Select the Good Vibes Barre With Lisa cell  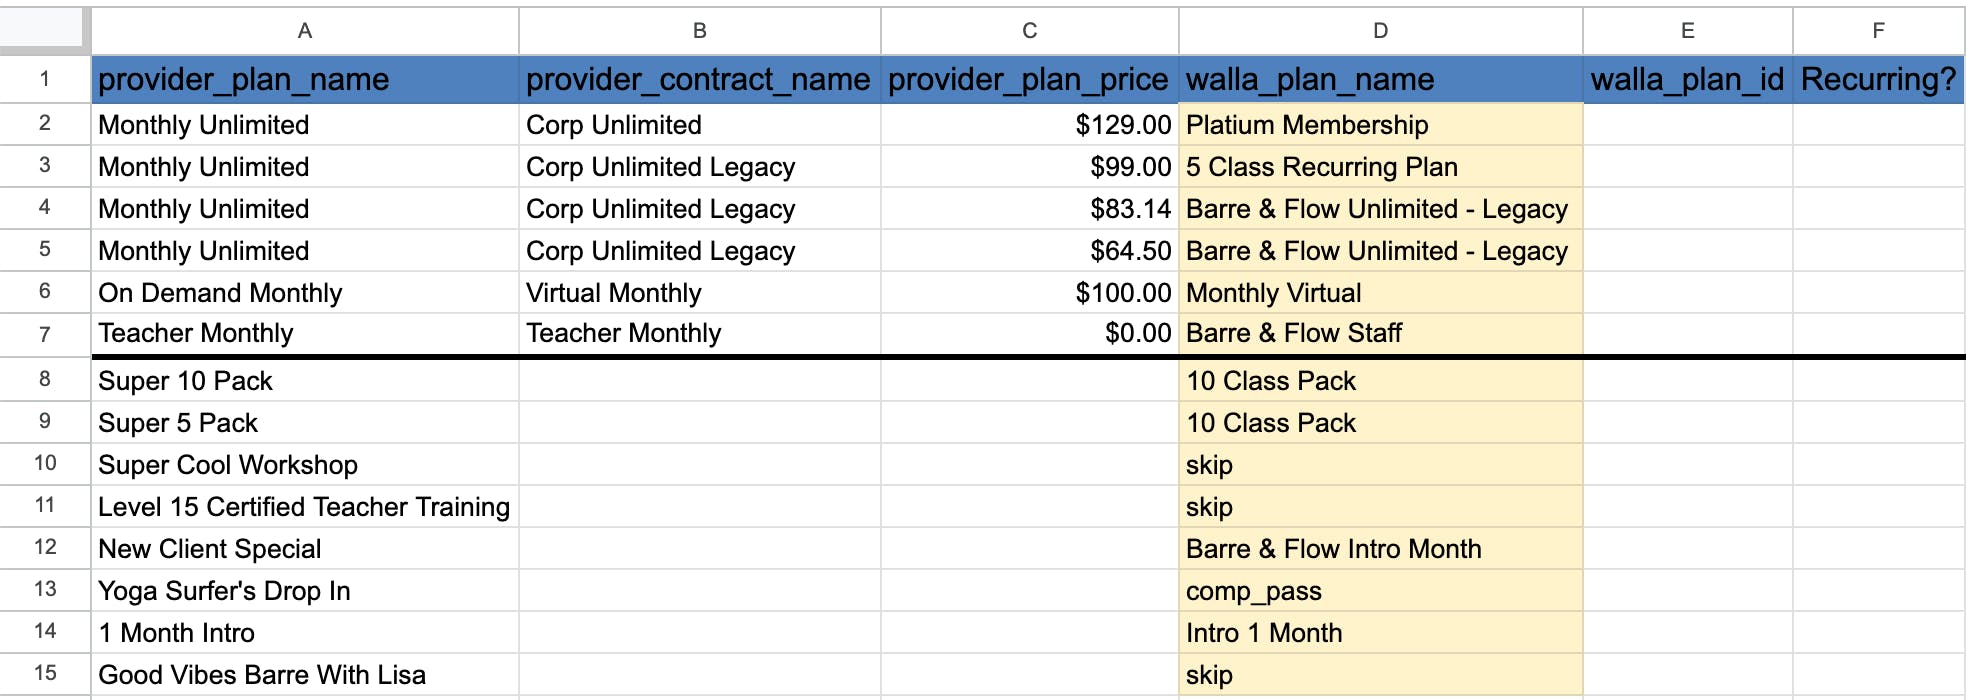point(305,675)
